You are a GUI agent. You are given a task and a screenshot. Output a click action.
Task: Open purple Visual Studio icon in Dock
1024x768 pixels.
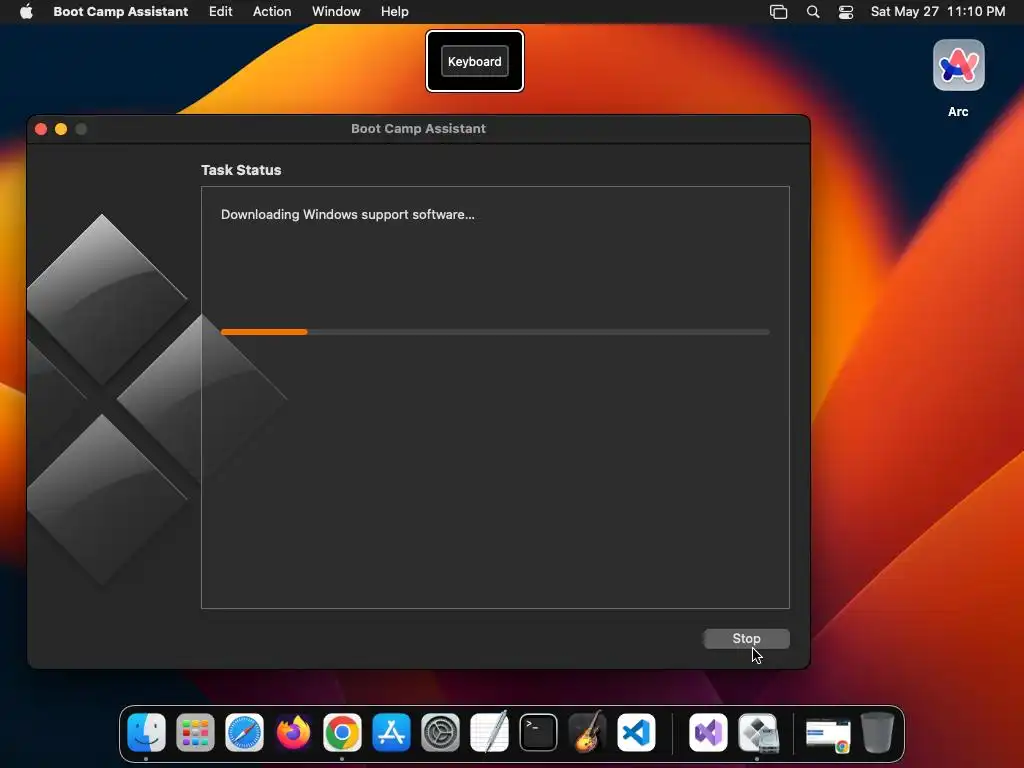pos(709,732)
